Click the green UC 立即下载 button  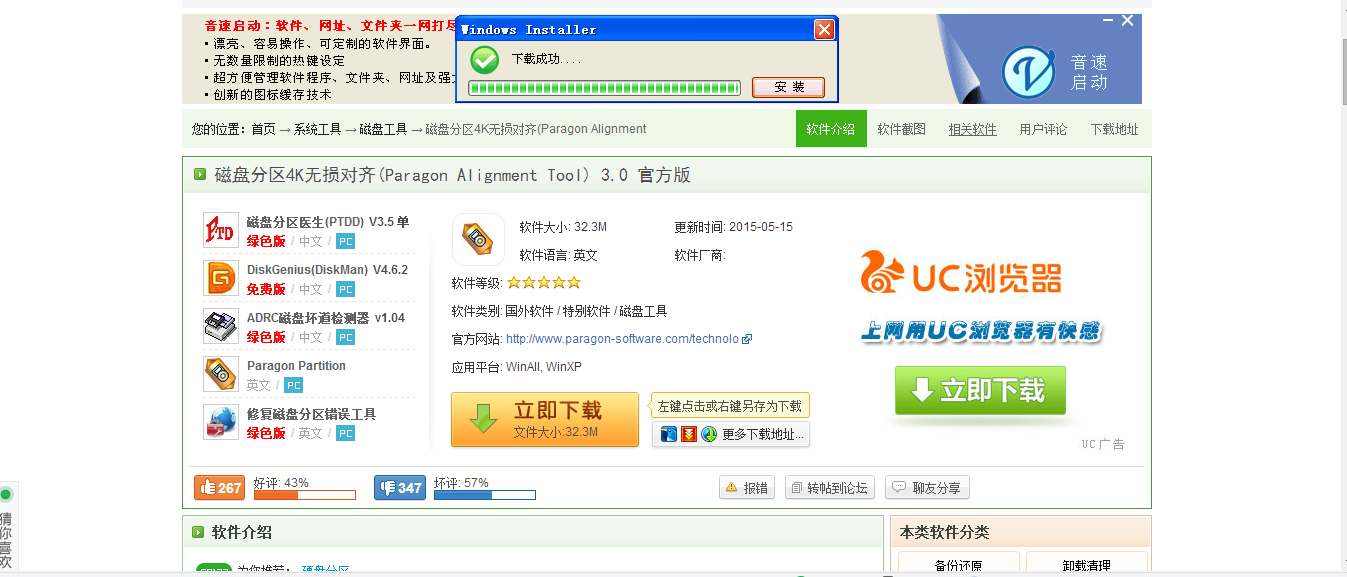coord(980,390)
